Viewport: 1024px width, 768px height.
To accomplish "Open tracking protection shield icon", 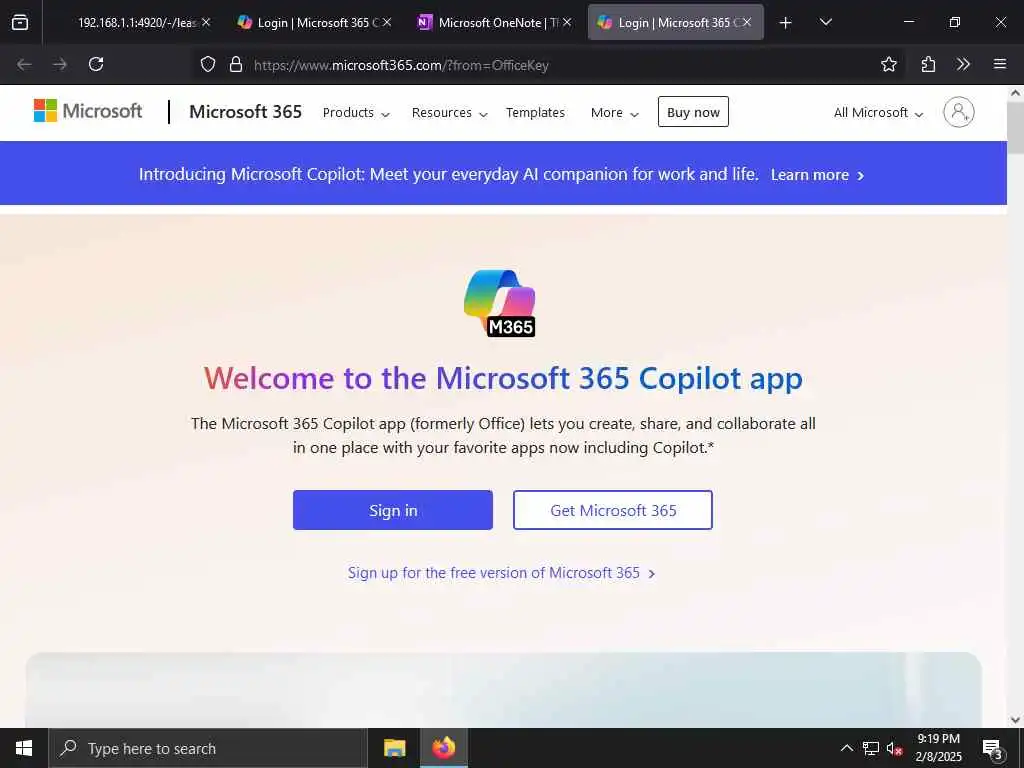I will click(x=208, y=64).
